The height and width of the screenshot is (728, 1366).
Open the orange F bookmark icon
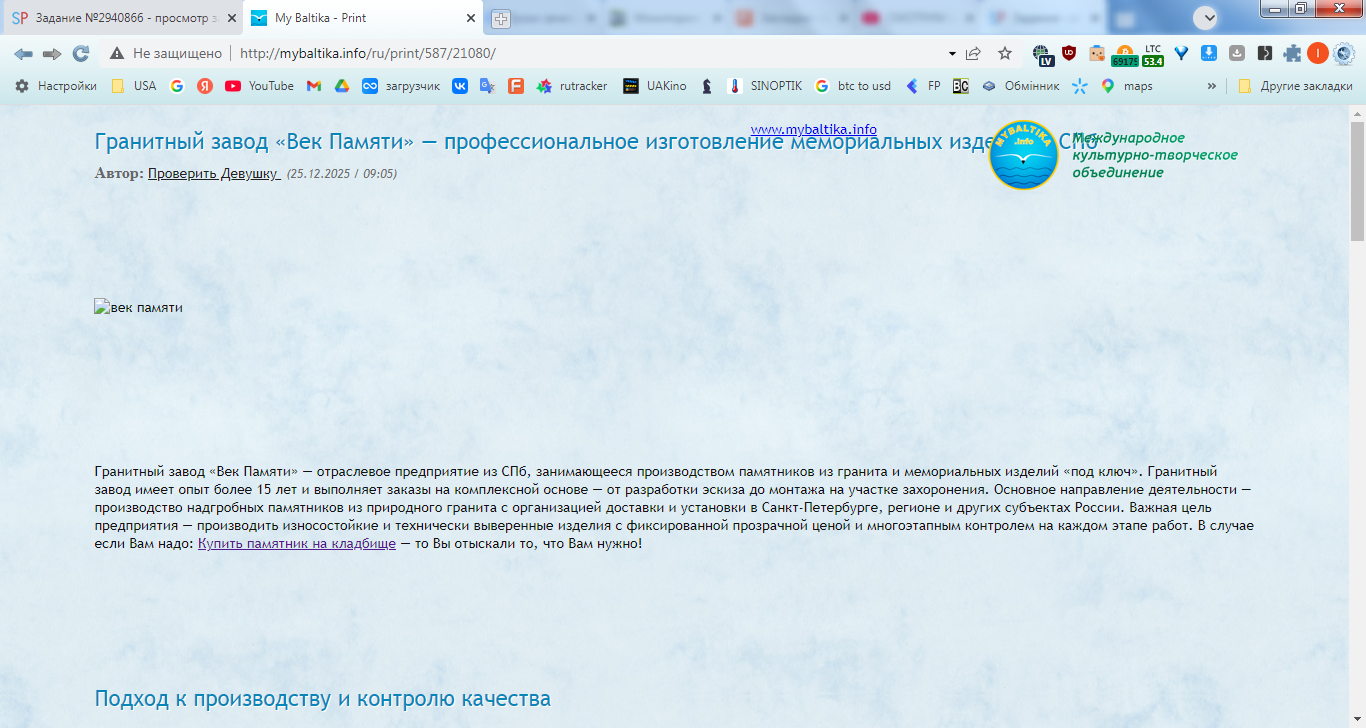516,86
